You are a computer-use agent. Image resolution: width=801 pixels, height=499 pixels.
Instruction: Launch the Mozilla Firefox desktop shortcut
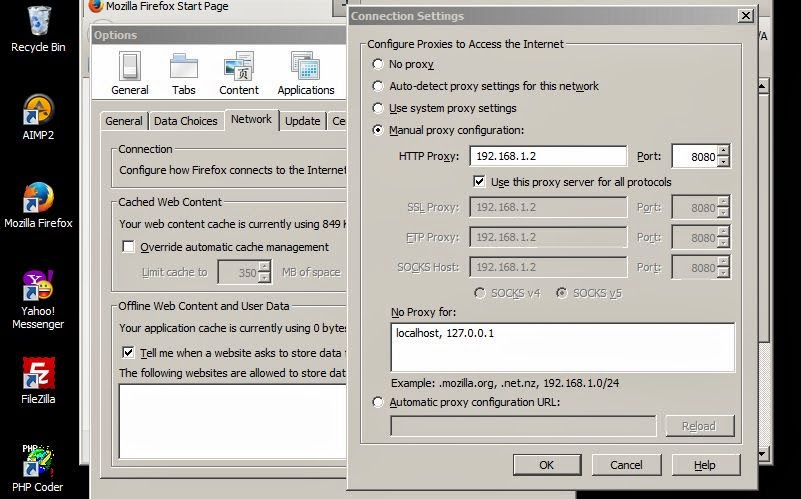tap(38, 205)
